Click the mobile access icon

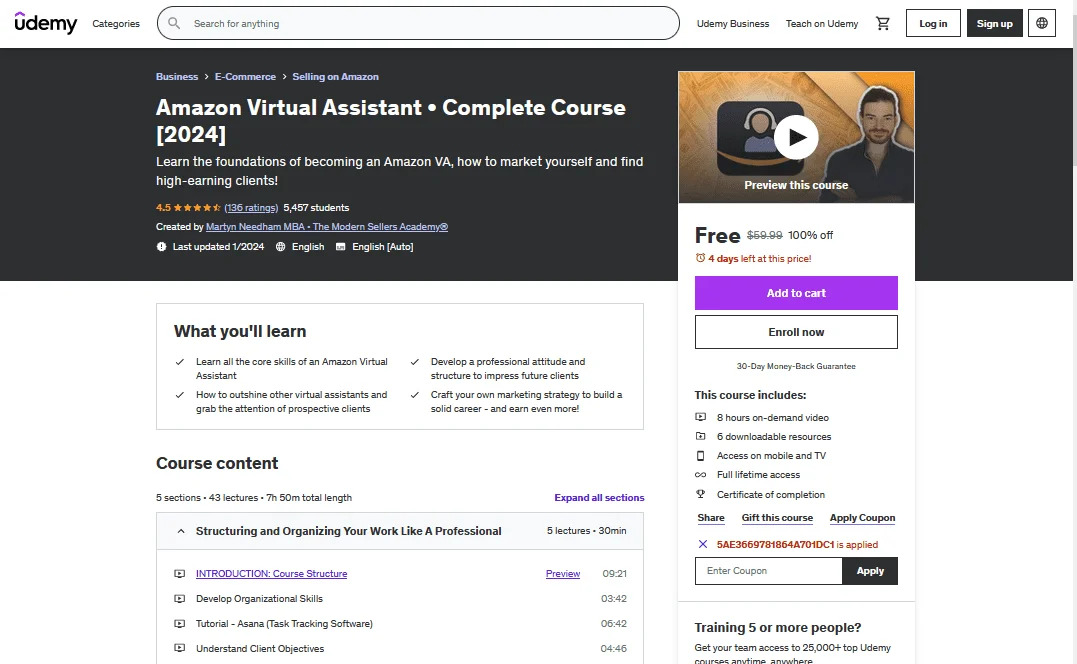click(x=700, y=455)
